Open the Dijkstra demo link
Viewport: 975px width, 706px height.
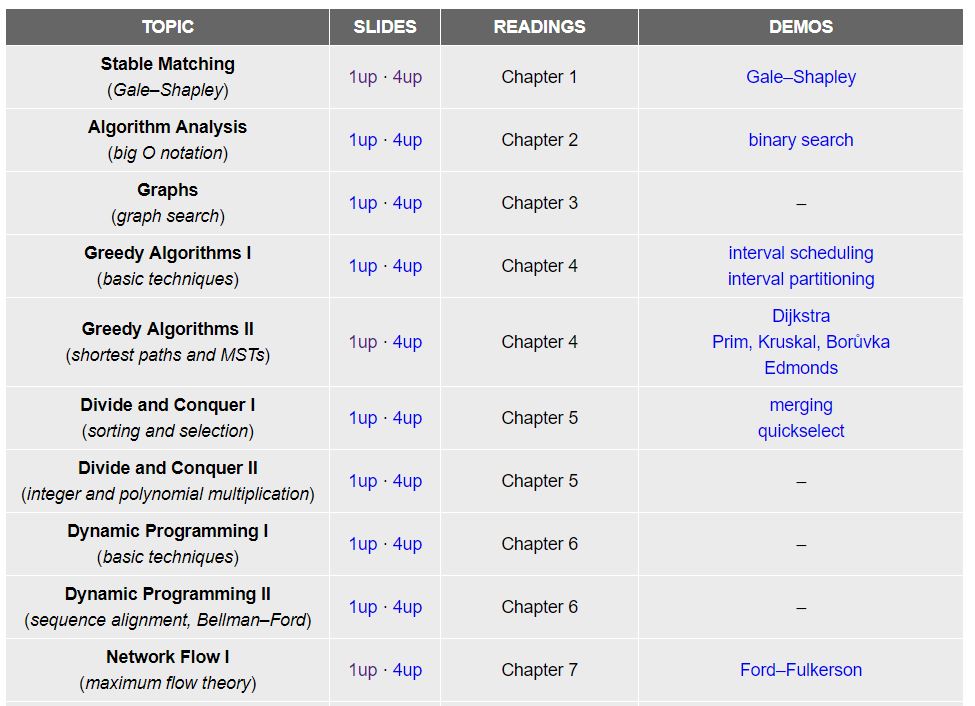[x=800, y=316]
